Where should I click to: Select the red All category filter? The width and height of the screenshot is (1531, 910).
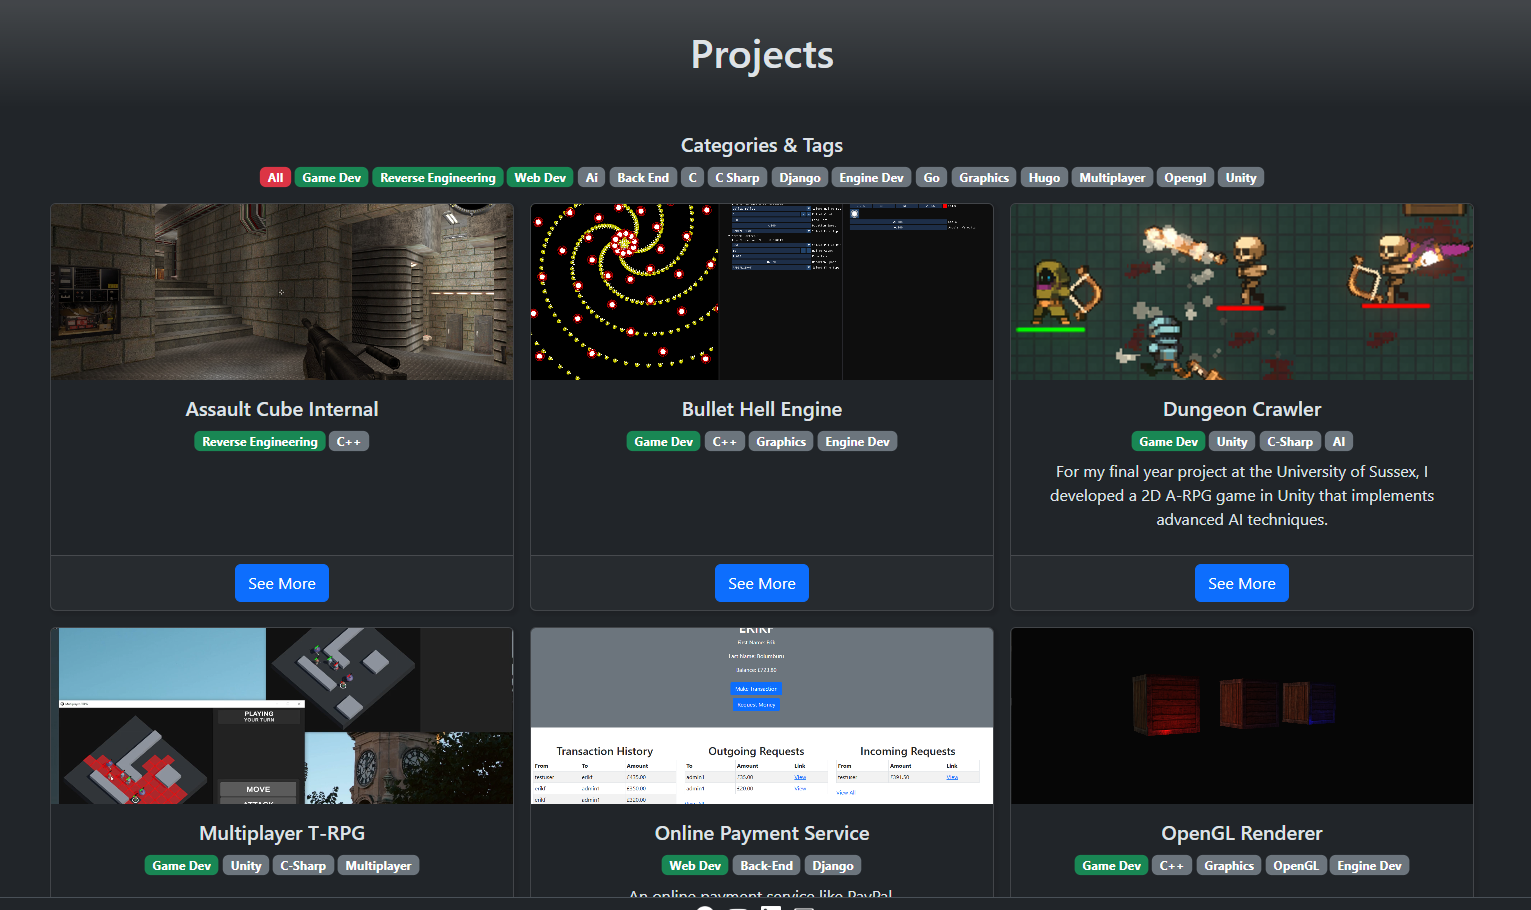[x=275, y=177]
